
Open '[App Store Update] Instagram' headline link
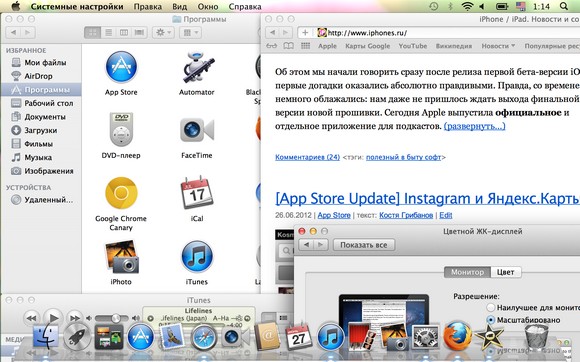click(427, 199)
